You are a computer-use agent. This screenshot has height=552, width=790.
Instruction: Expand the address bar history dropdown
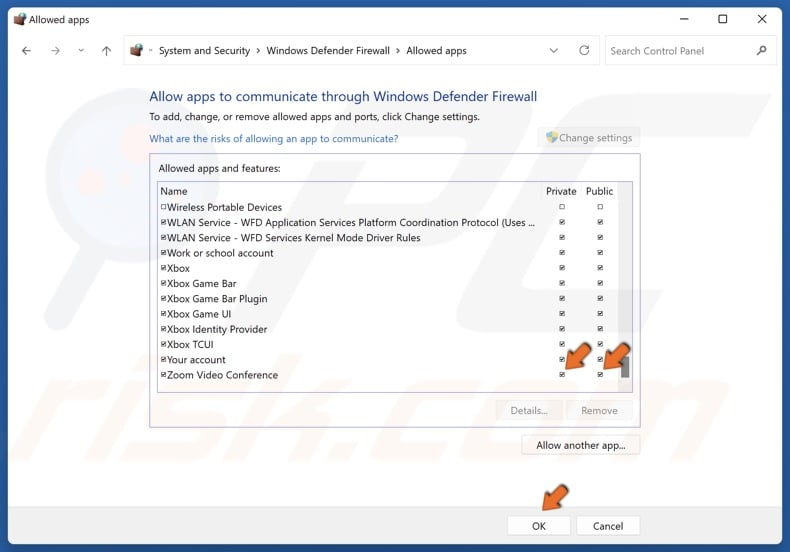(554, 50)
